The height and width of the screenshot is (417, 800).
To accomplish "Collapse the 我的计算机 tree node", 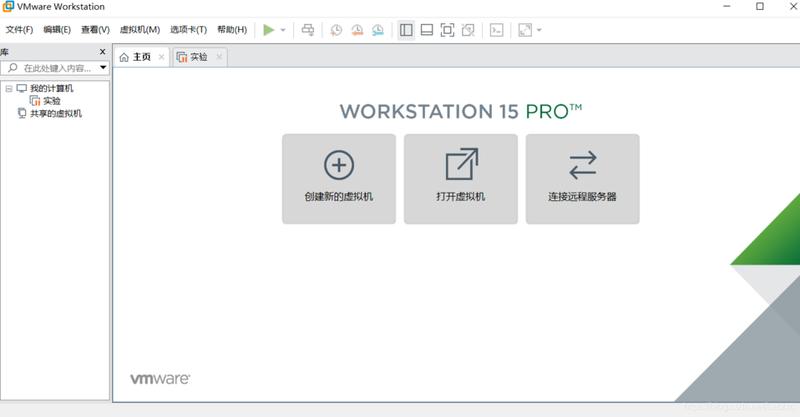I will (9, 88).
